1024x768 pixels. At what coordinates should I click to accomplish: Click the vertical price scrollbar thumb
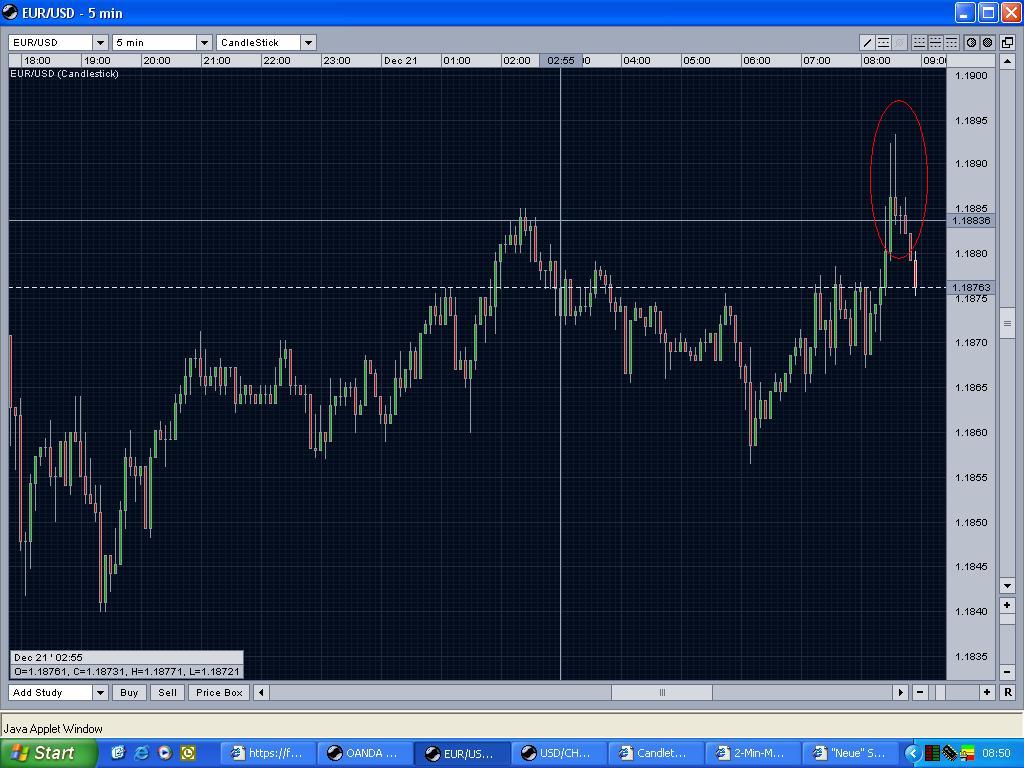click(1007, 324)
